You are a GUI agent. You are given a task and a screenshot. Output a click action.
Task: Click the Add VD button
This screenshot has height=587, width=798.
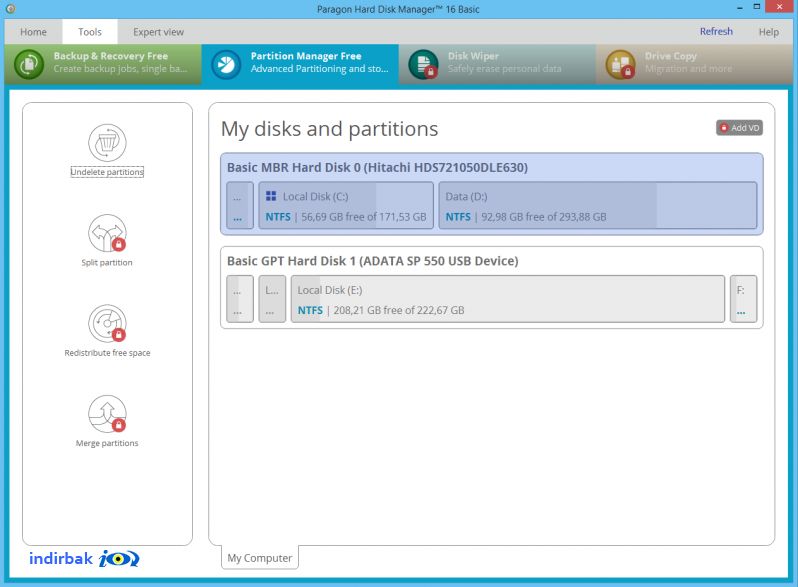739,128
